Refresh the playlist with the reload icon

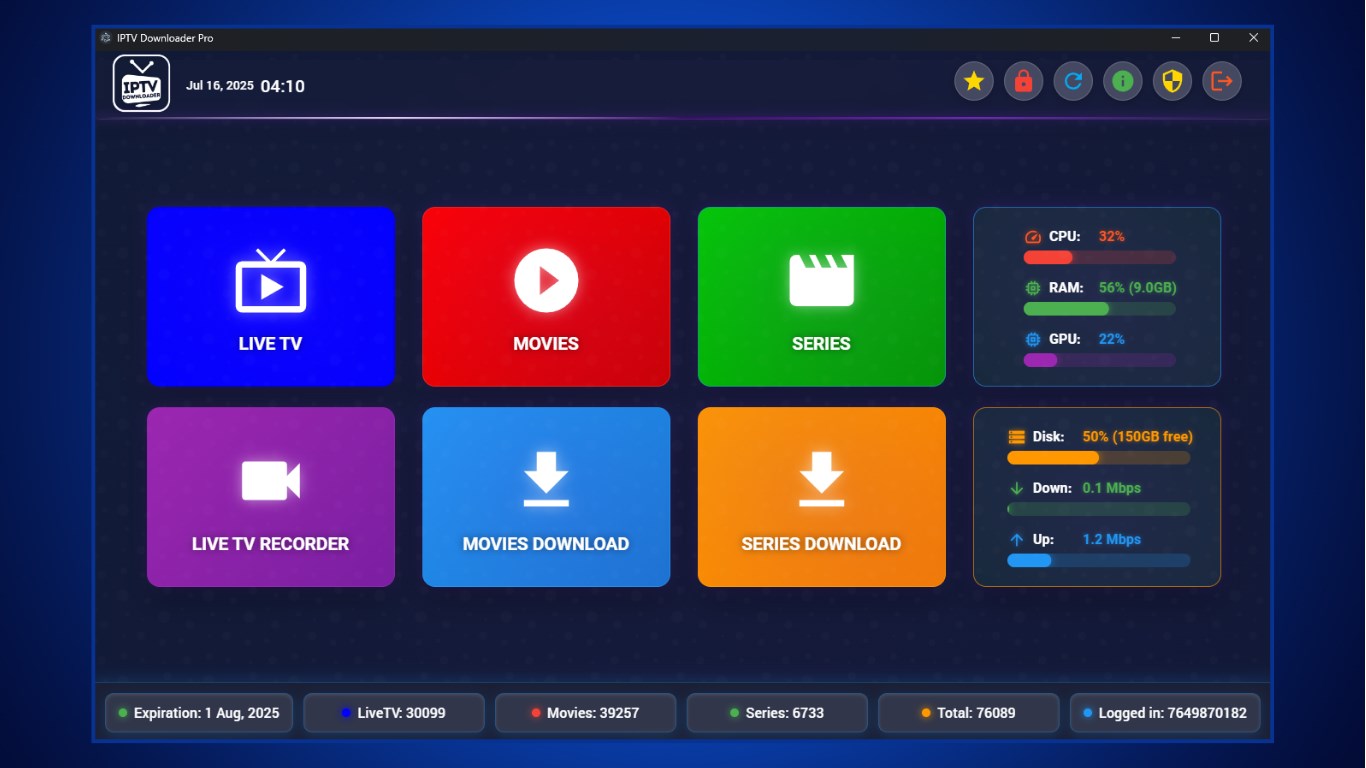(1073, 81)
